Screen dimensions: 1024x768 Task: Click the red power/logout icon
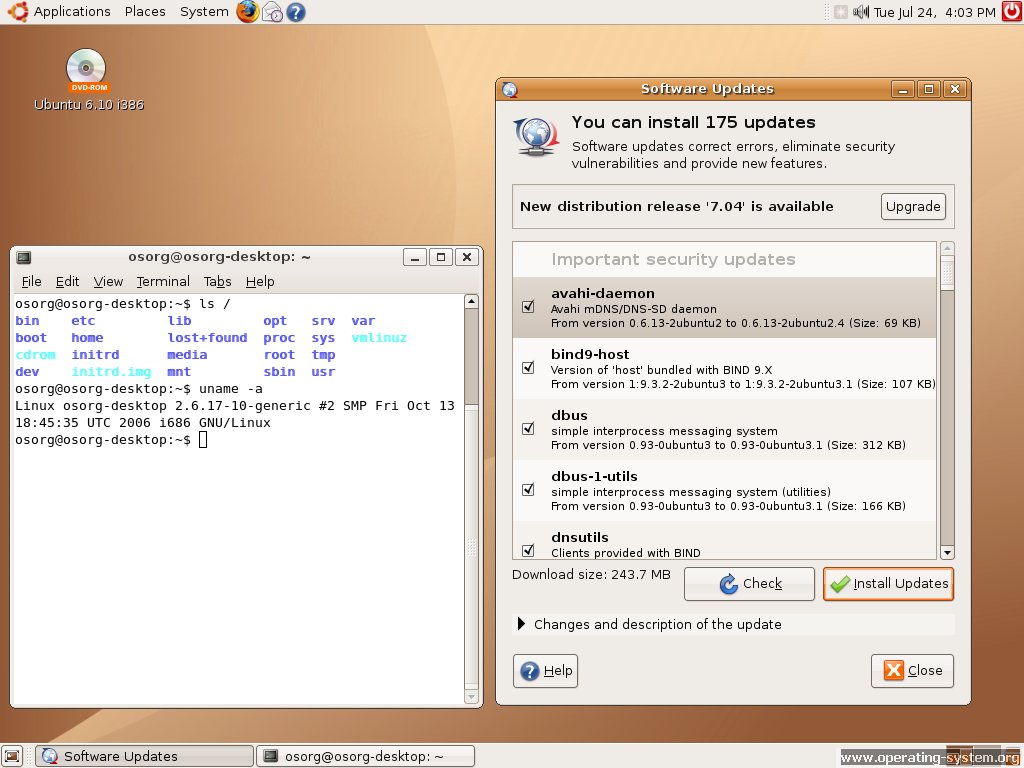coord(1012,12)
